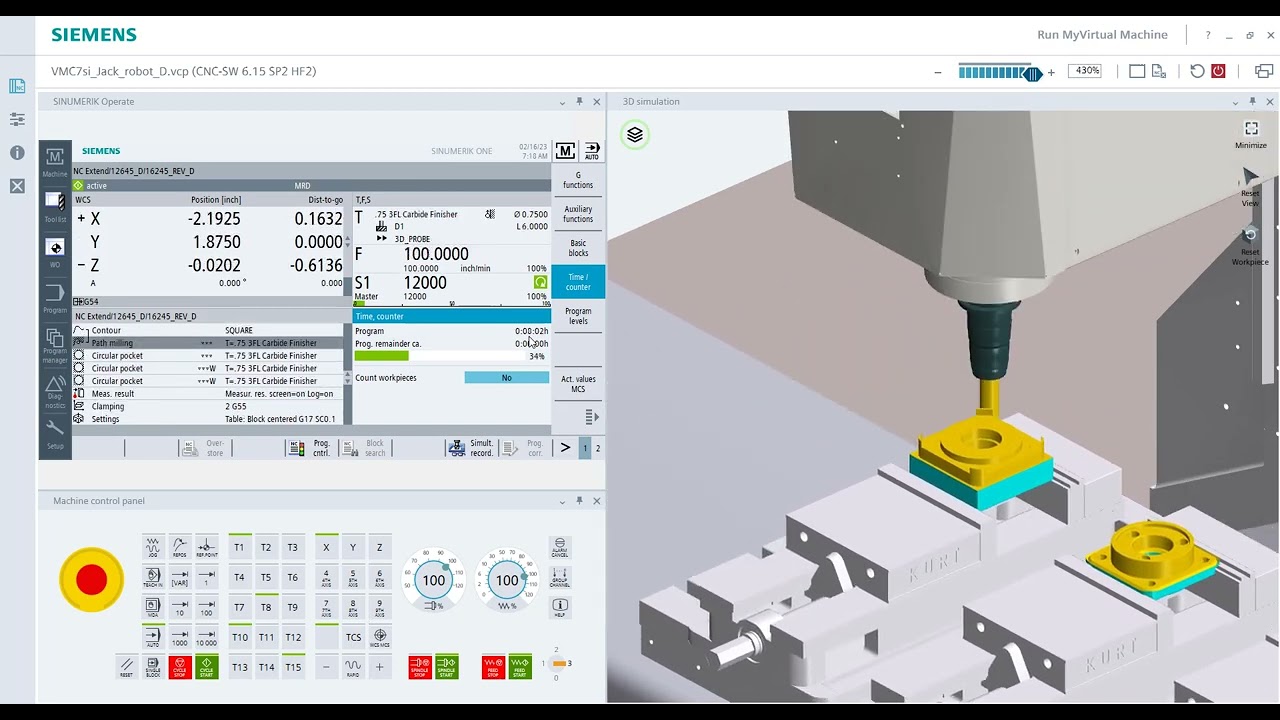Advance horizontal softkey bar with > arrow
Viewport: 1280px width, 720px height.
565,448
